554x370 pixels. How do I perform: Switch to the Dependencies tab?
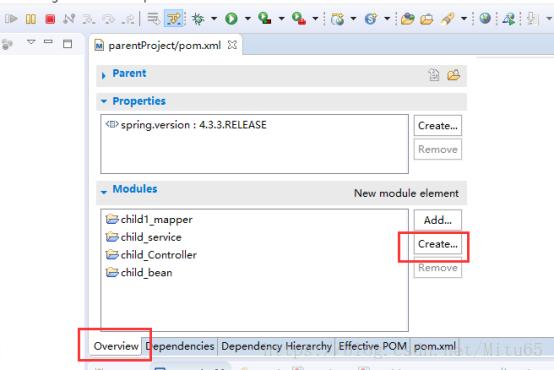pyautogui.click(x=180, y=346)
